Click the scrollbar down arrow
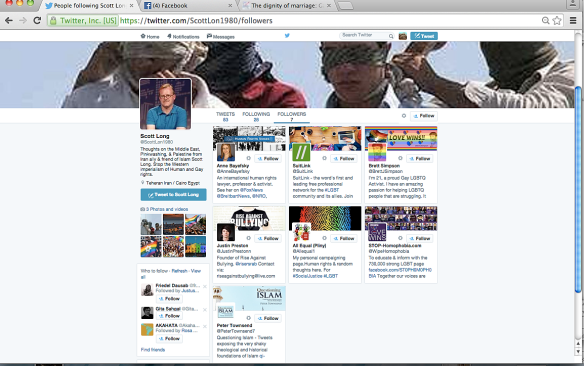The height and width of the screenshot is (366, 584). (578, 351)
